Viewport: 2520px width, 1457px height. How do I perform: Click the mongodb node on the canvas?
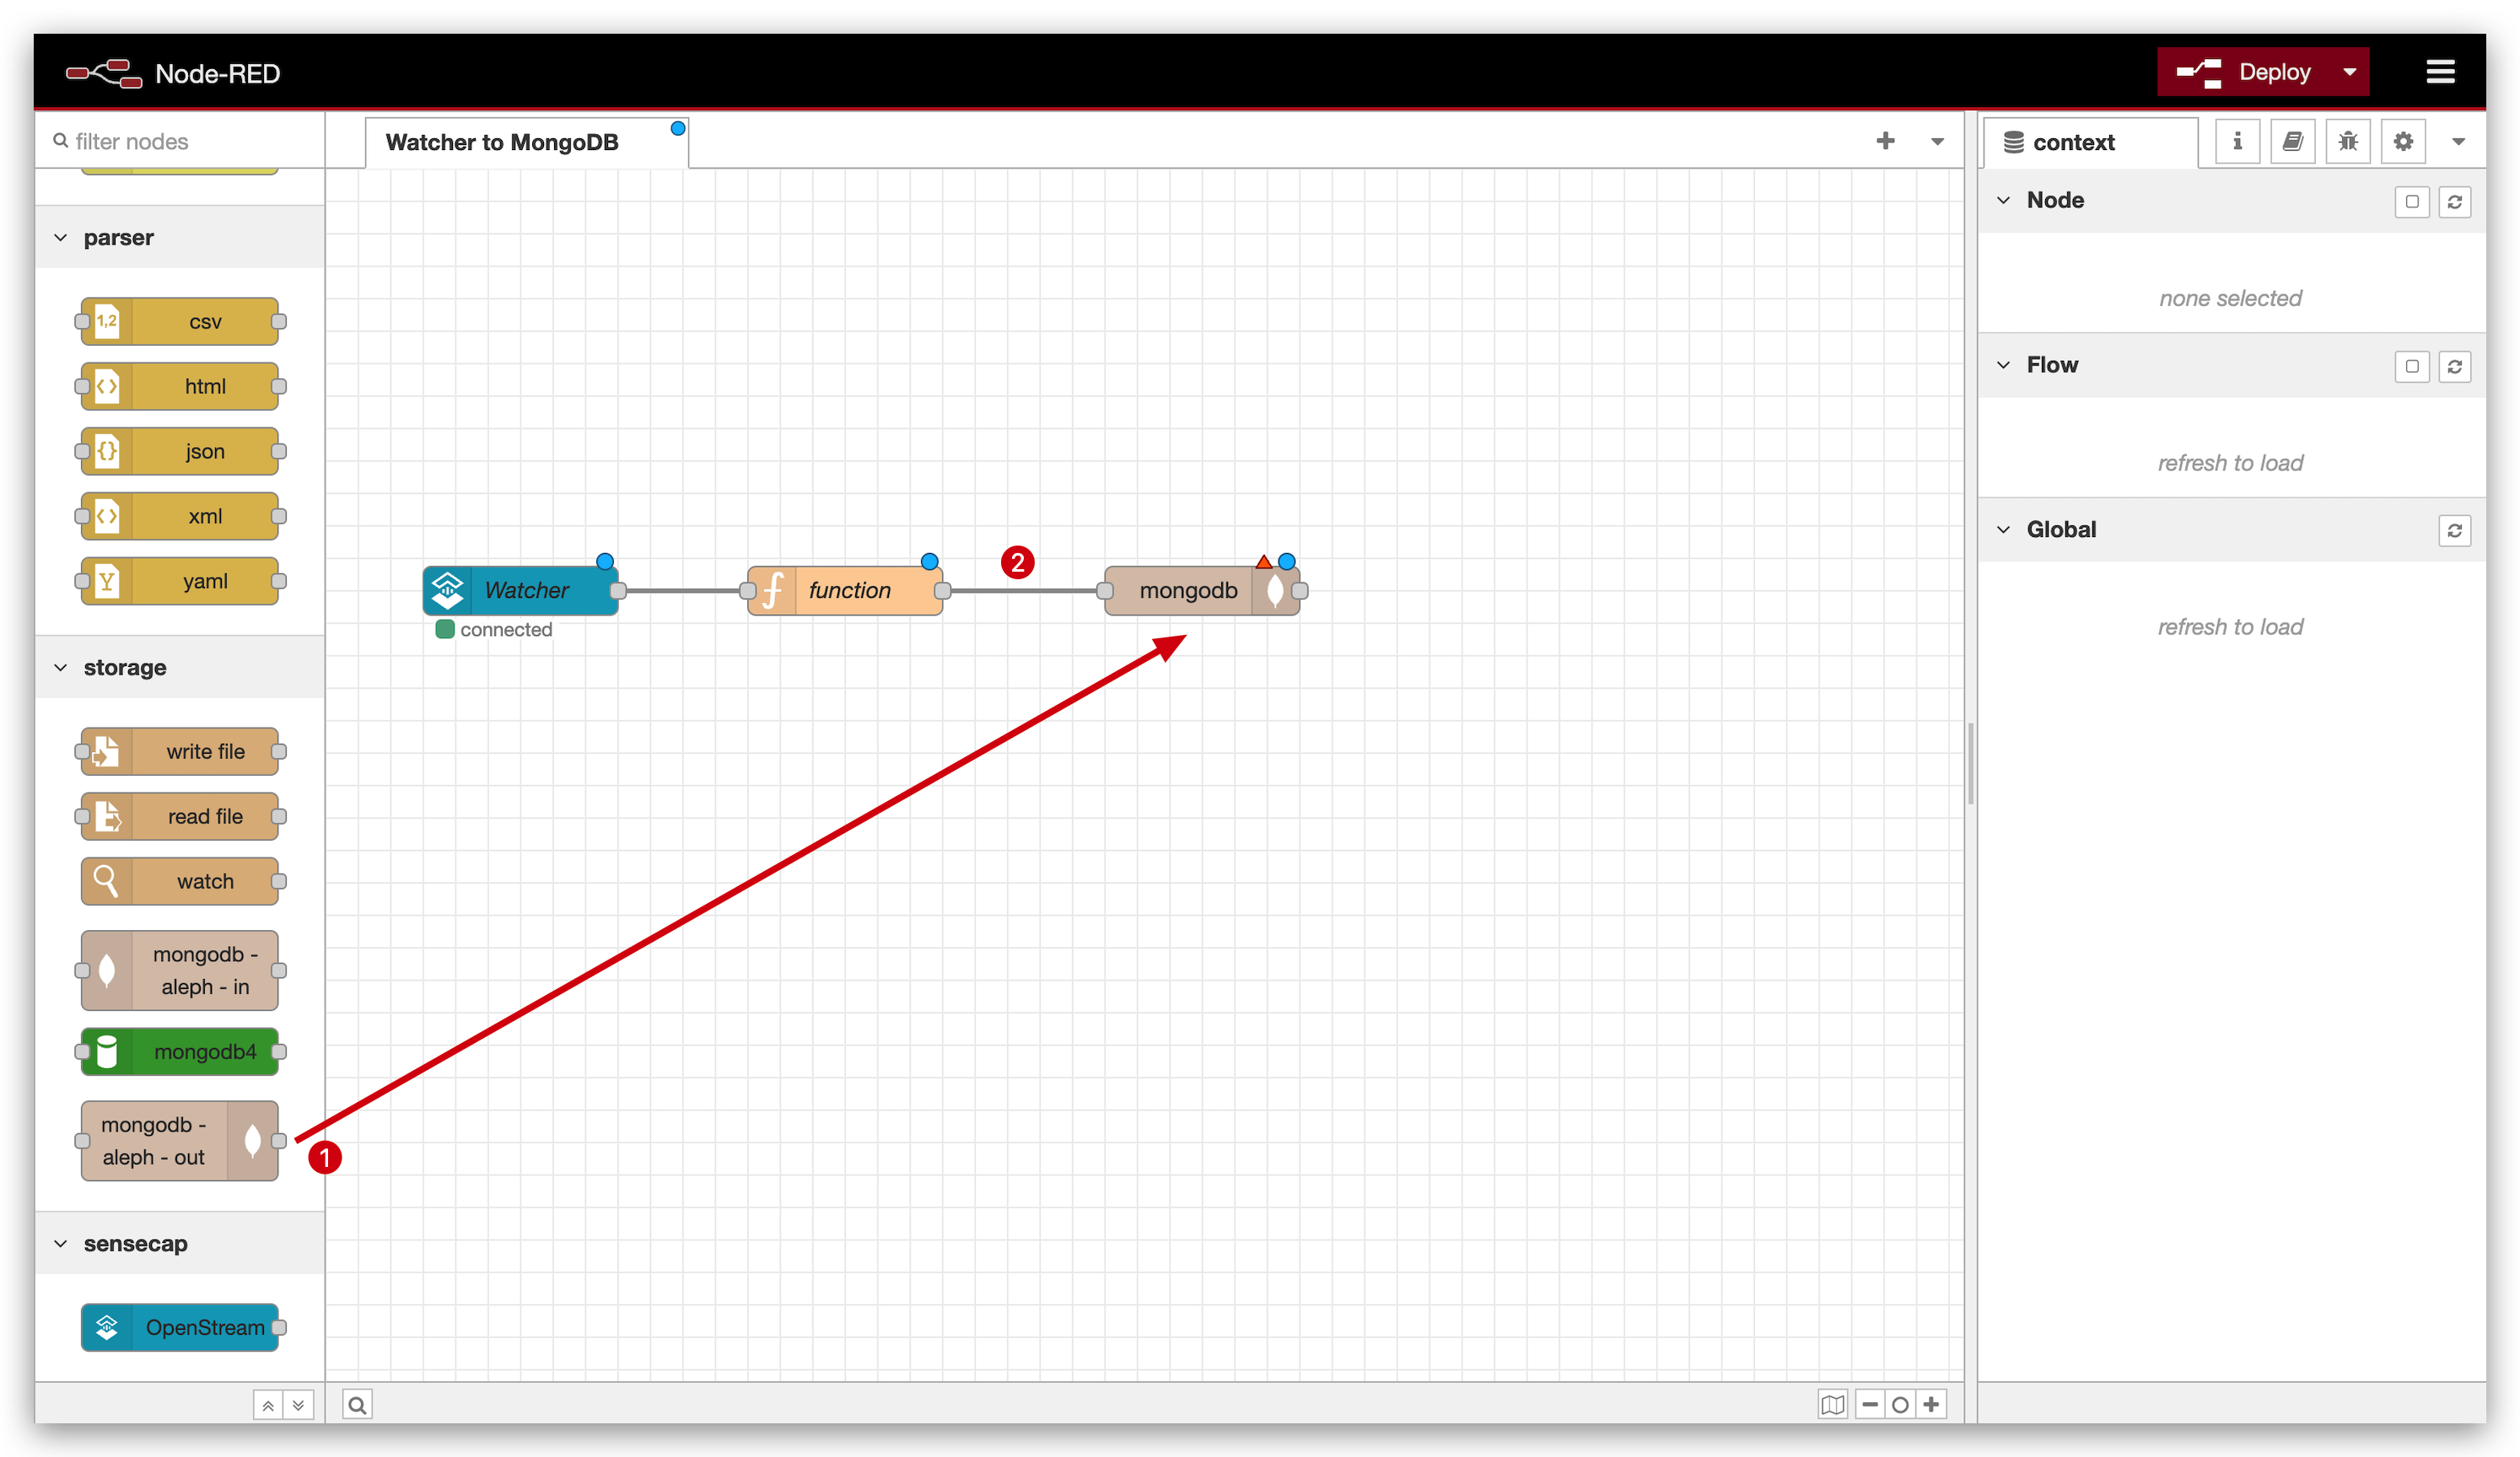pos(1202,590)
